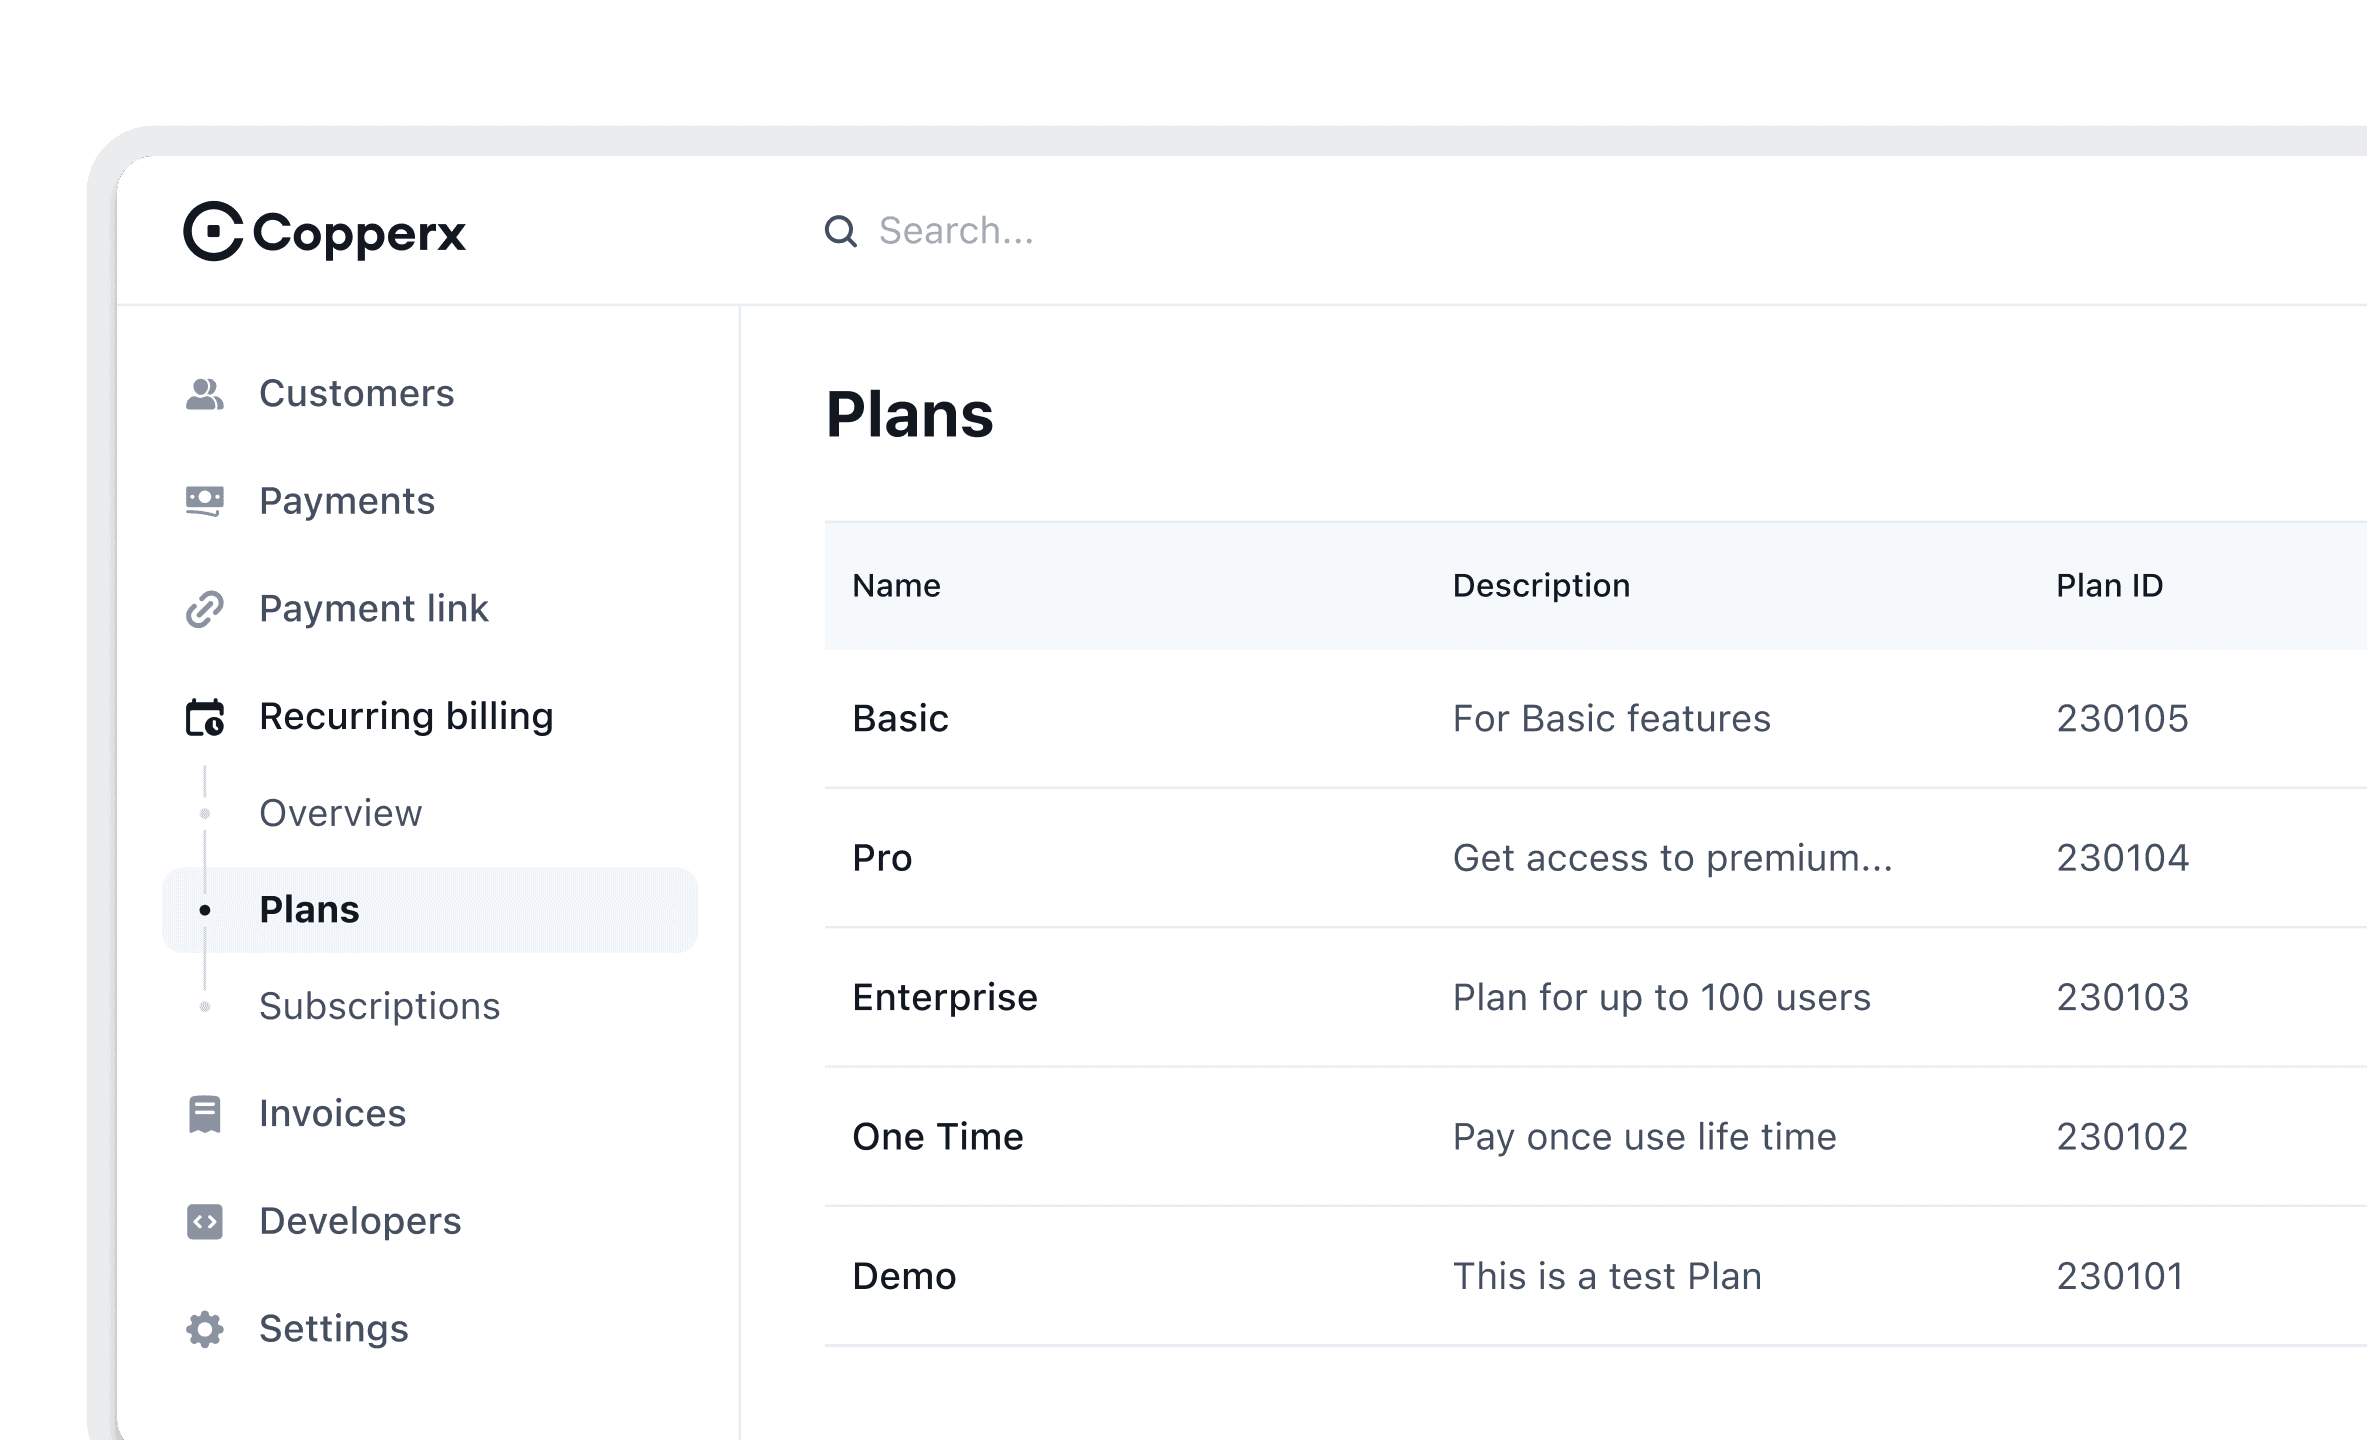2367x1440 pixels.
Task: Sort by the Name column header
Action: click(x=896, y=586)
